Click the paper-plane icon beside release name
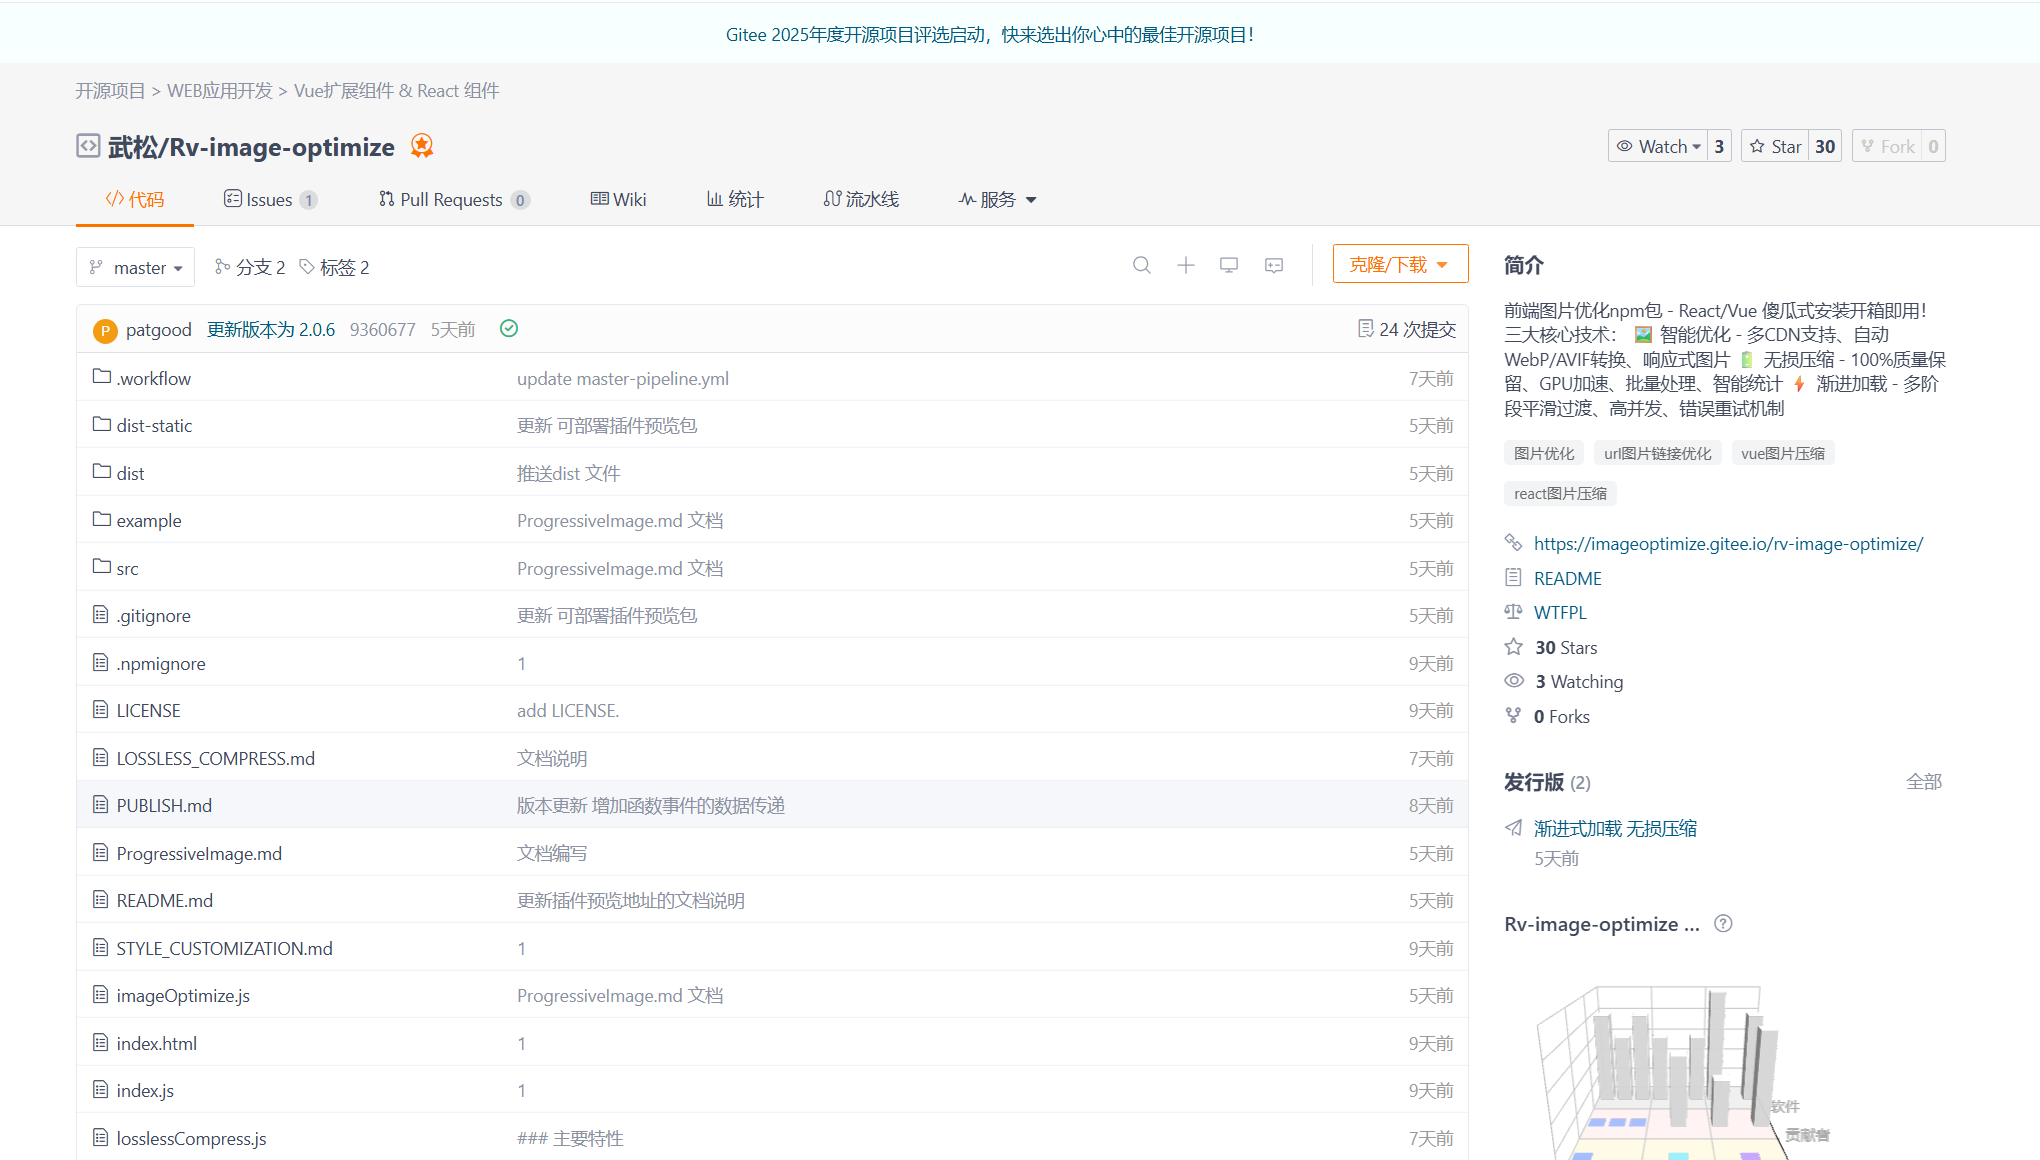The image size is (2040, 1160). point(1514,828)
